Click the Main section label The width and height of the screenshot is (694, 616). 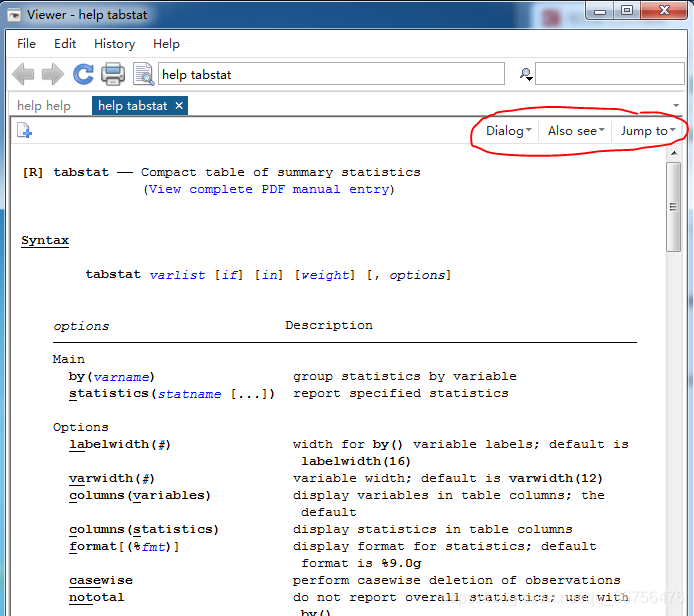pyautogui.click(x=69, y=359)
